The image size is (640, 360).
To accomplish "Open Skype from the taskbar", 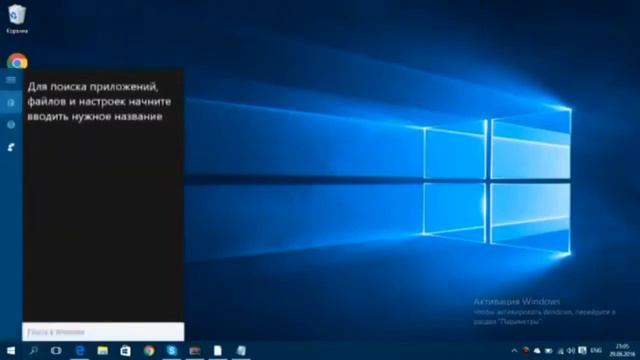I will pos(171,351).
